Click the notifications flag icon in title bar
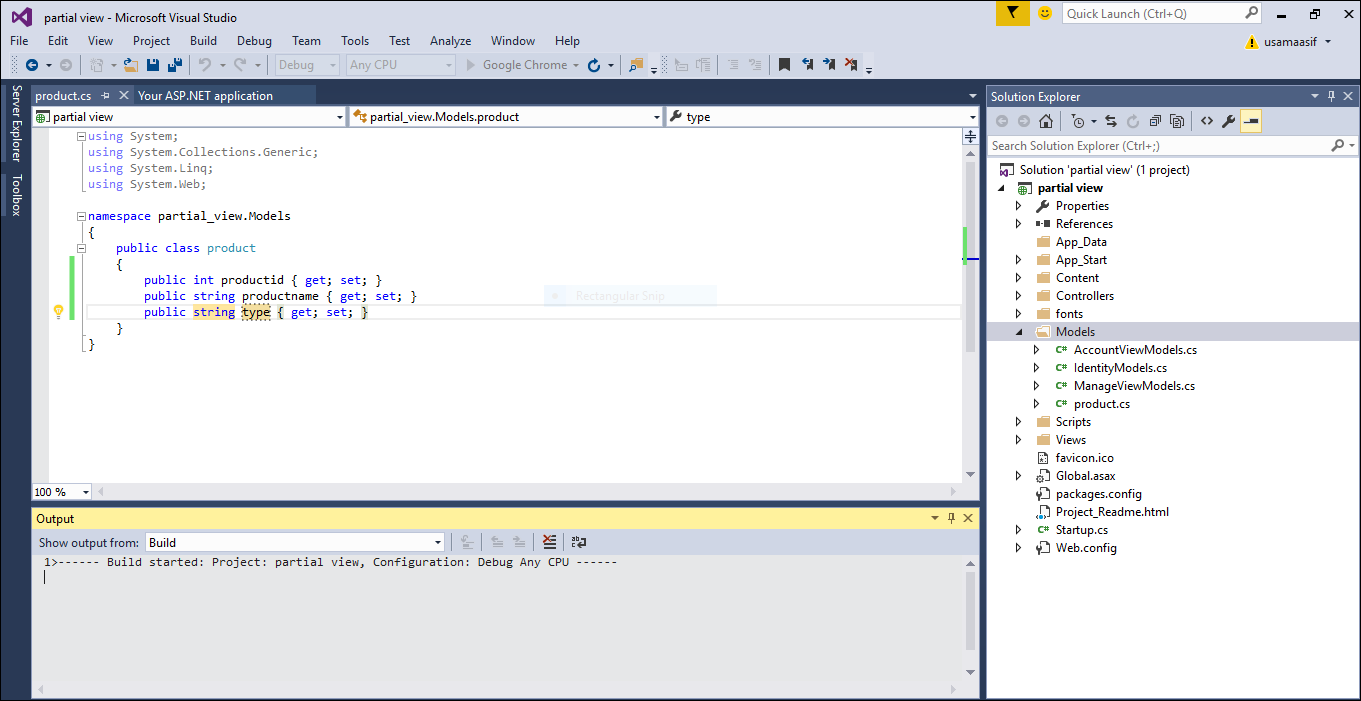The height and width of the screenshot is (701, 1361). coord(1012,13)
